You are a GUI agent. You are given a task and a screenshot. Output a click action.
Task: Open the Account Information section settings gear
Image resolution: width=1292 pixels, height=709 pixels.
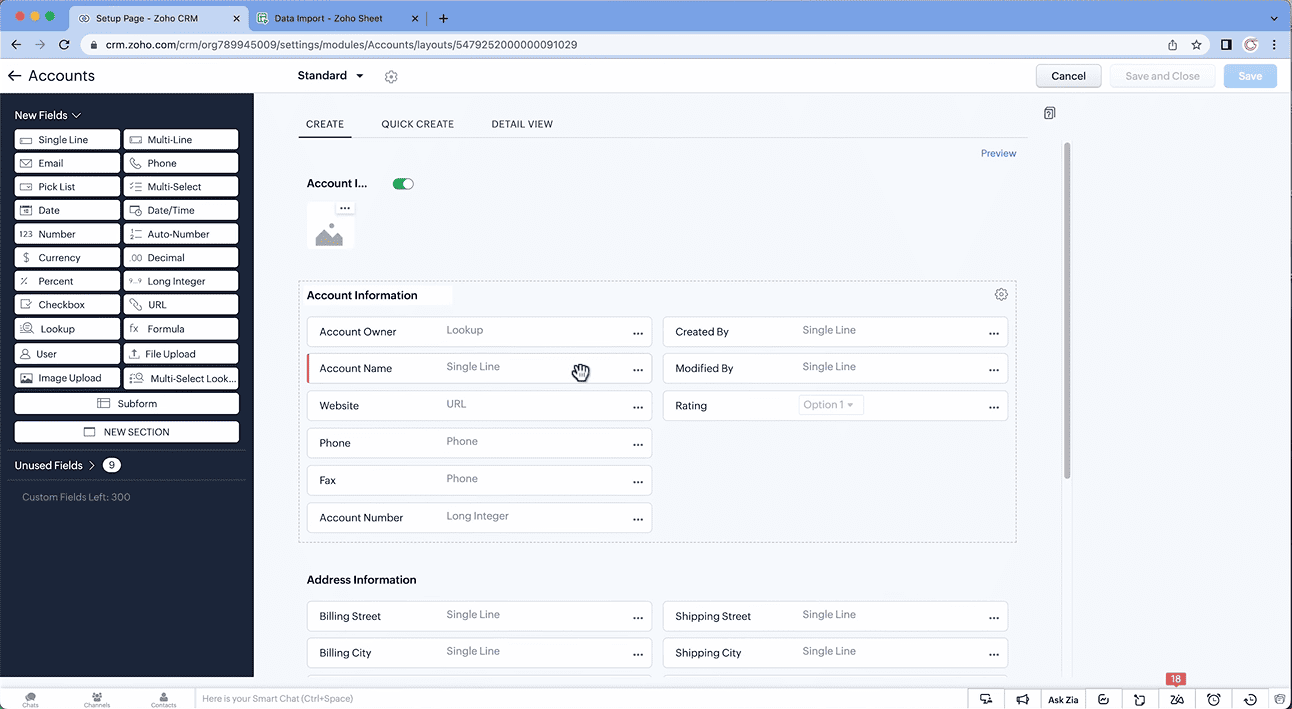click(1001, 295)
